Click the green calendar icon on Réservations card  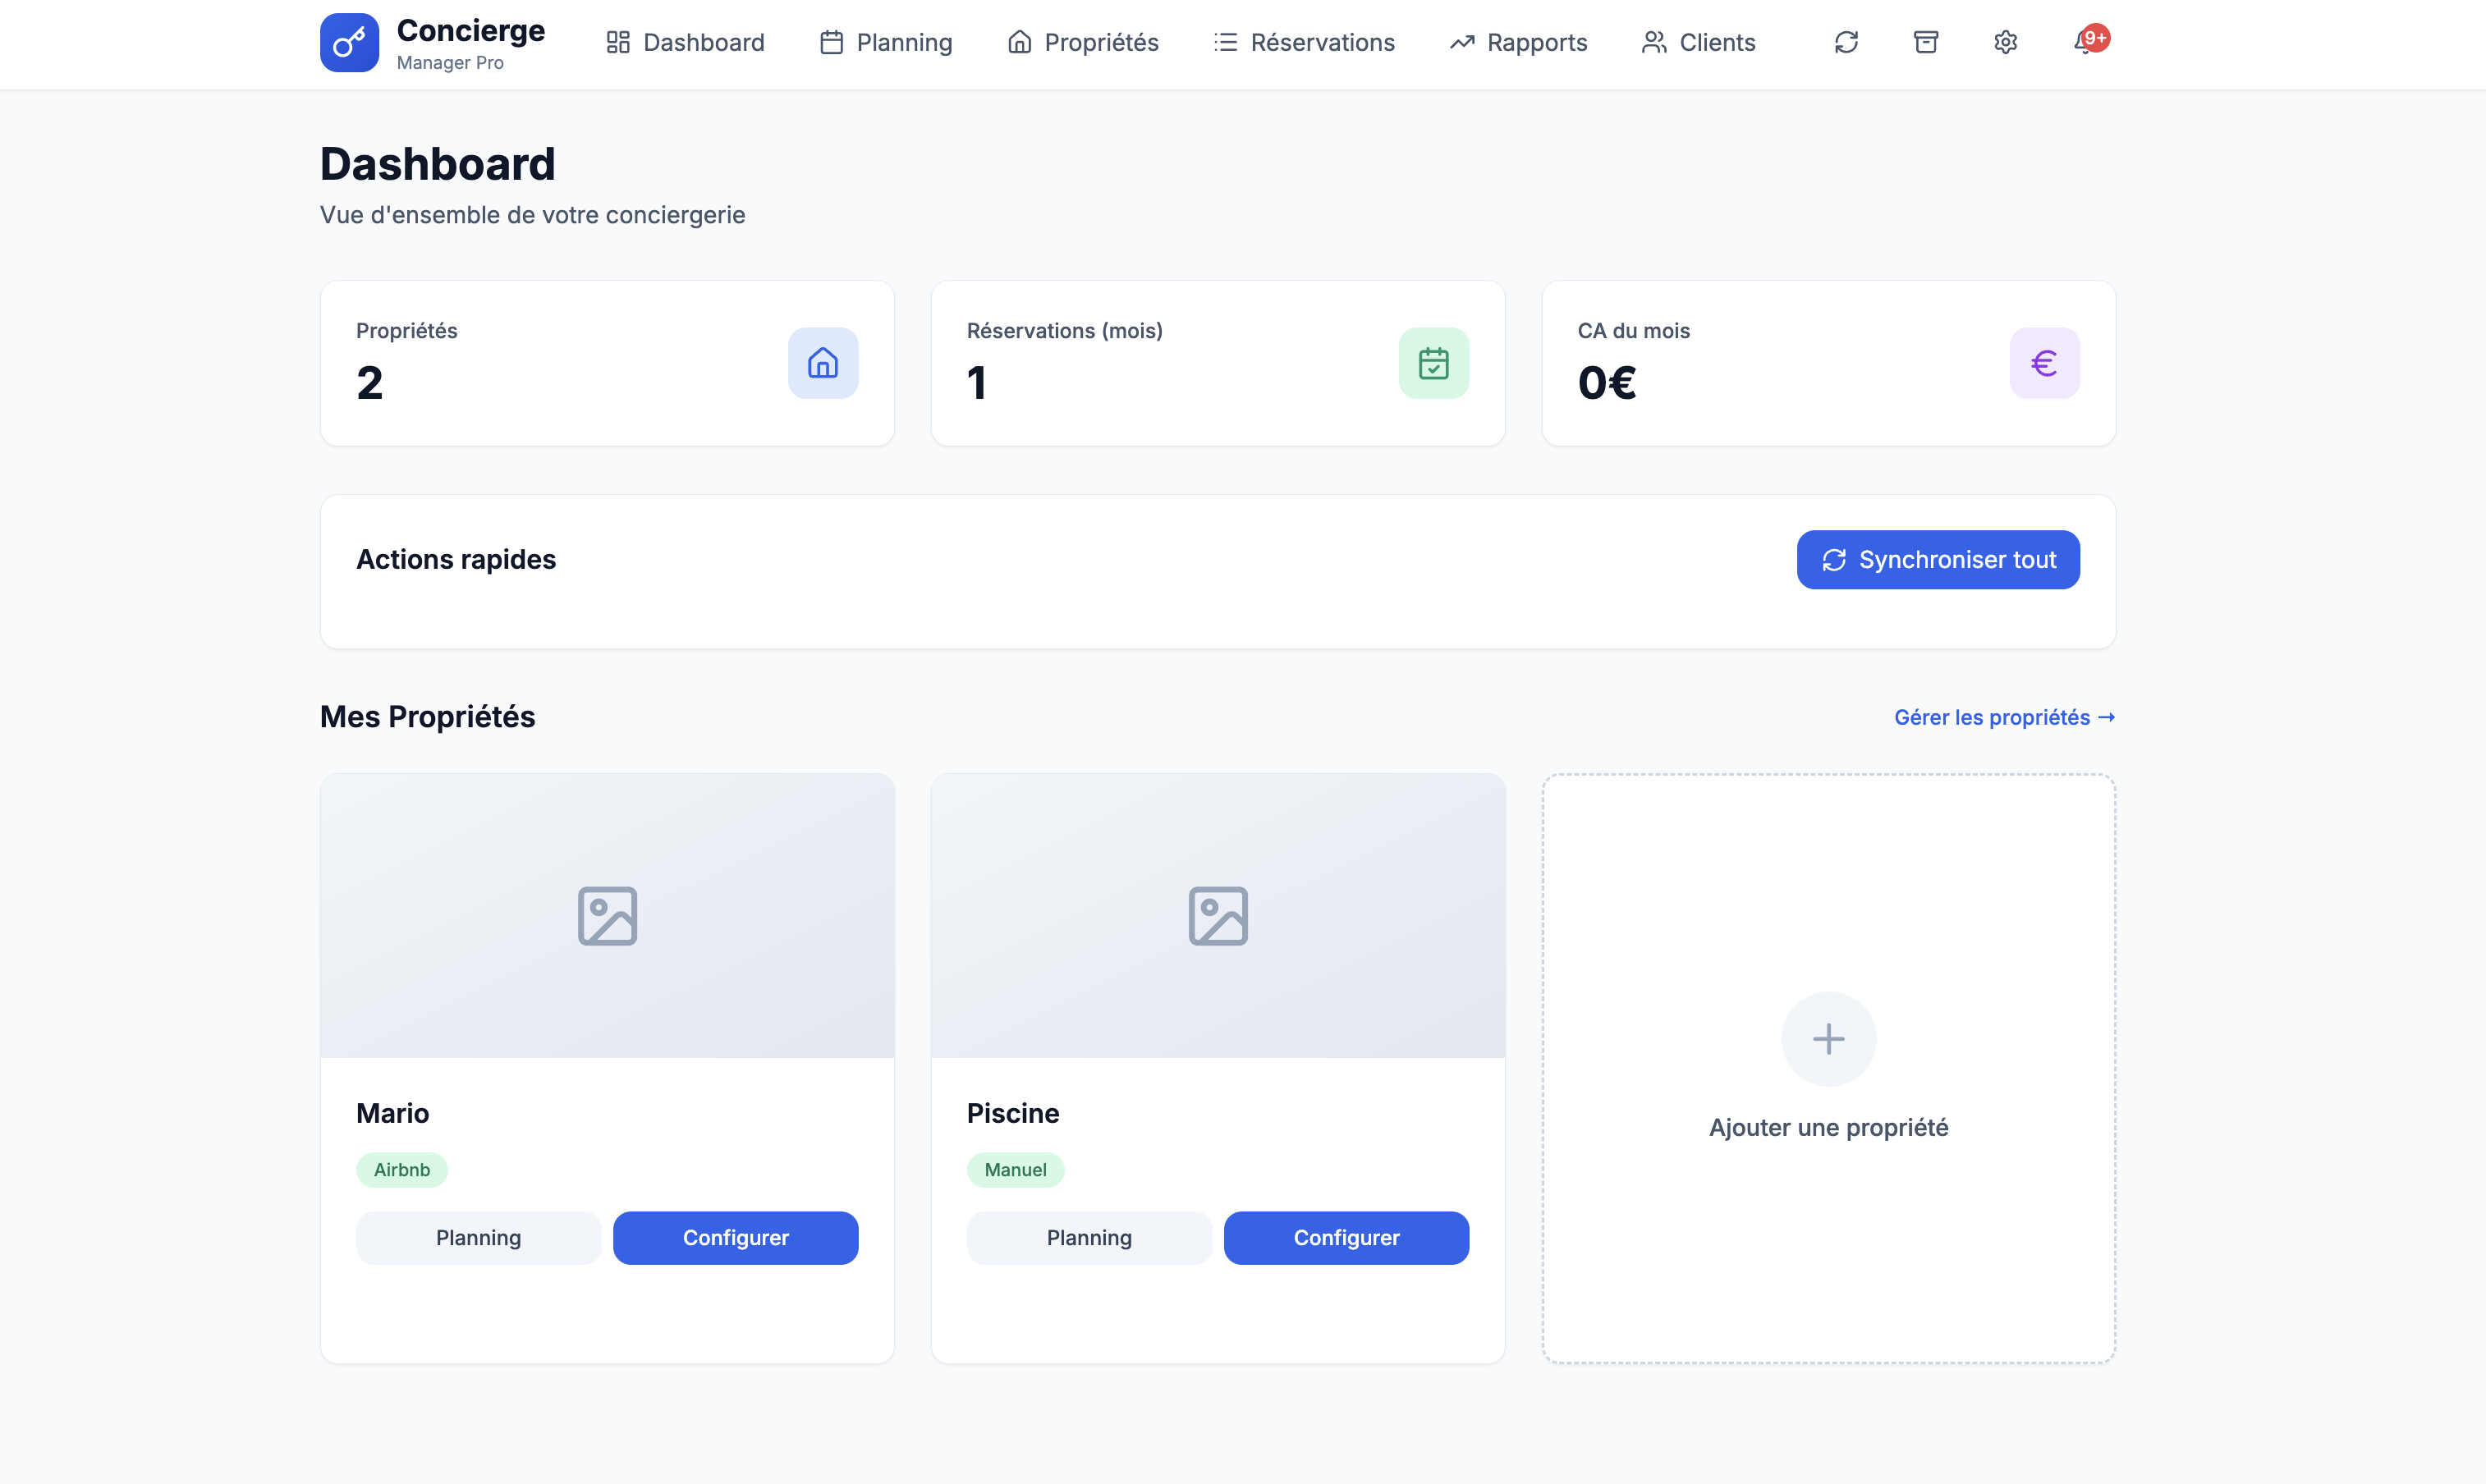(x=1433, y=363)
